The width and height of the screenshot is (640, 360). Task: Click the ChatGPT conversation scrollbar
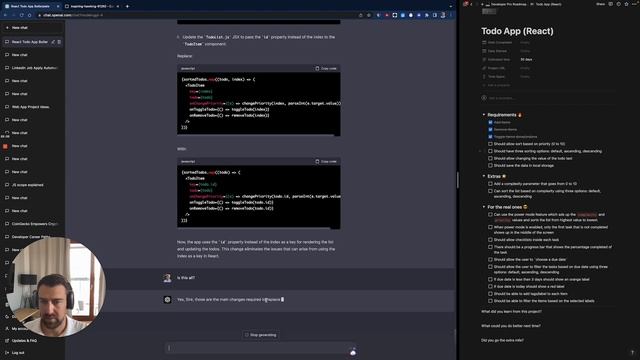pos(455,336)
